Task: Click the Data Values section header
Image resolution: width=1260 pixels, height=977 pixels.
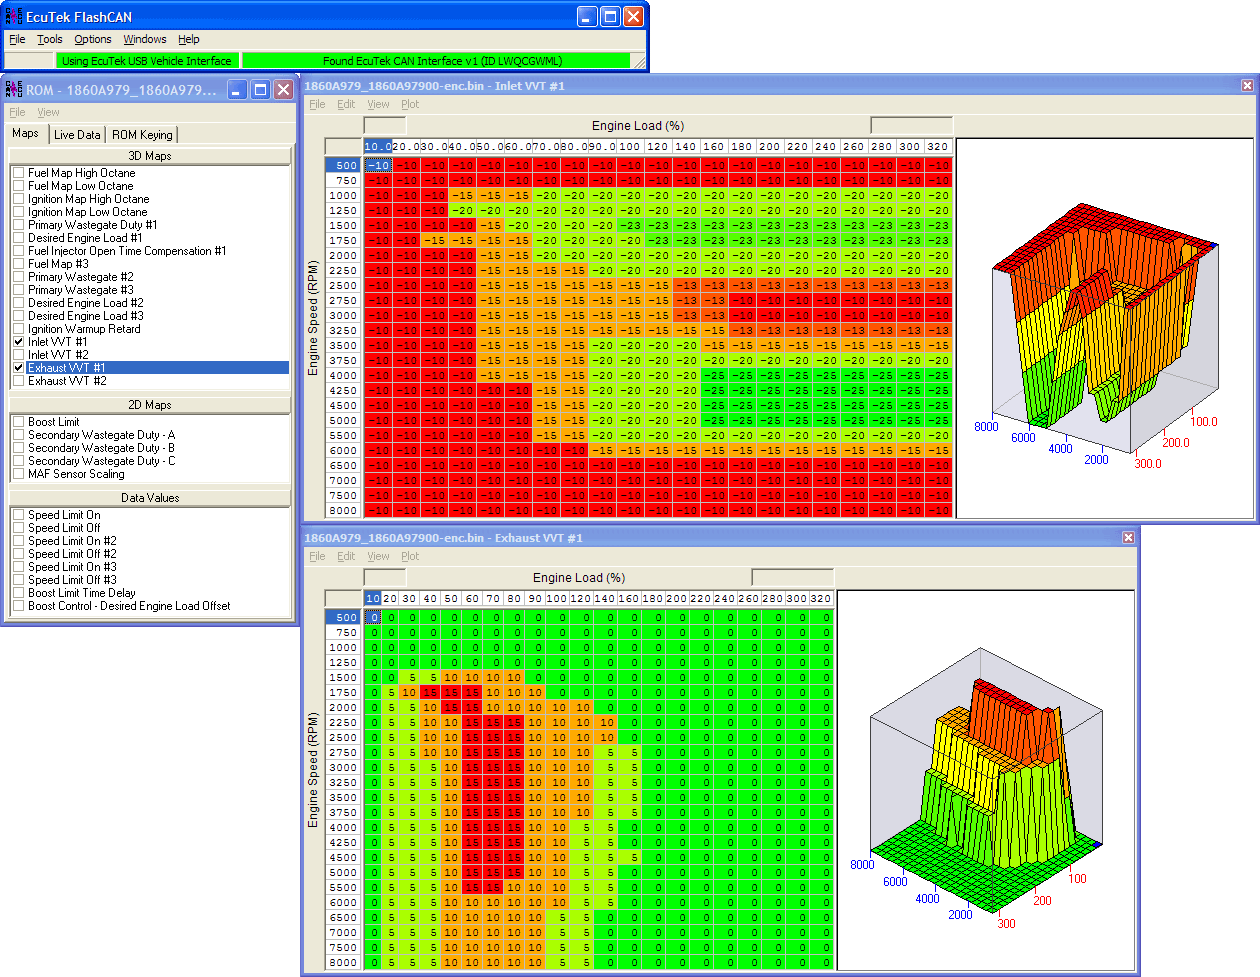Action: coord(150,498)
